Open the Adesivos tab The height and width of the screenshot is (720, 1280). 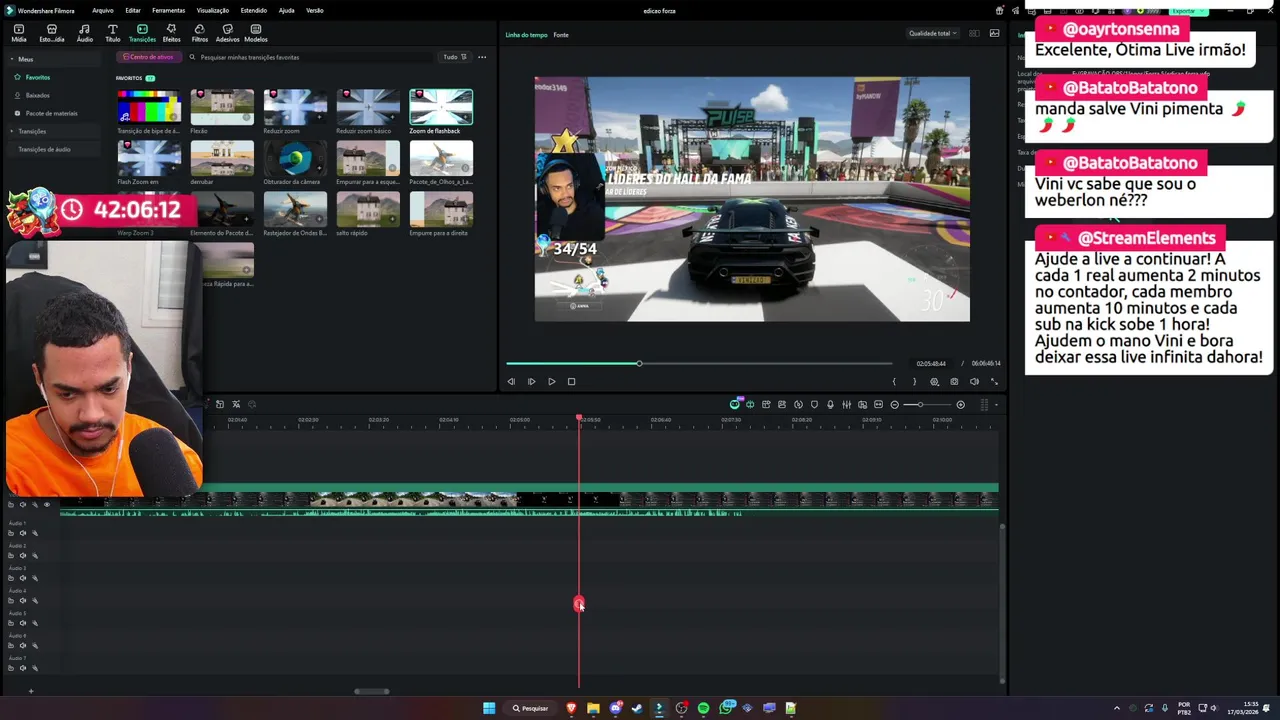click(x=227, y=33)
